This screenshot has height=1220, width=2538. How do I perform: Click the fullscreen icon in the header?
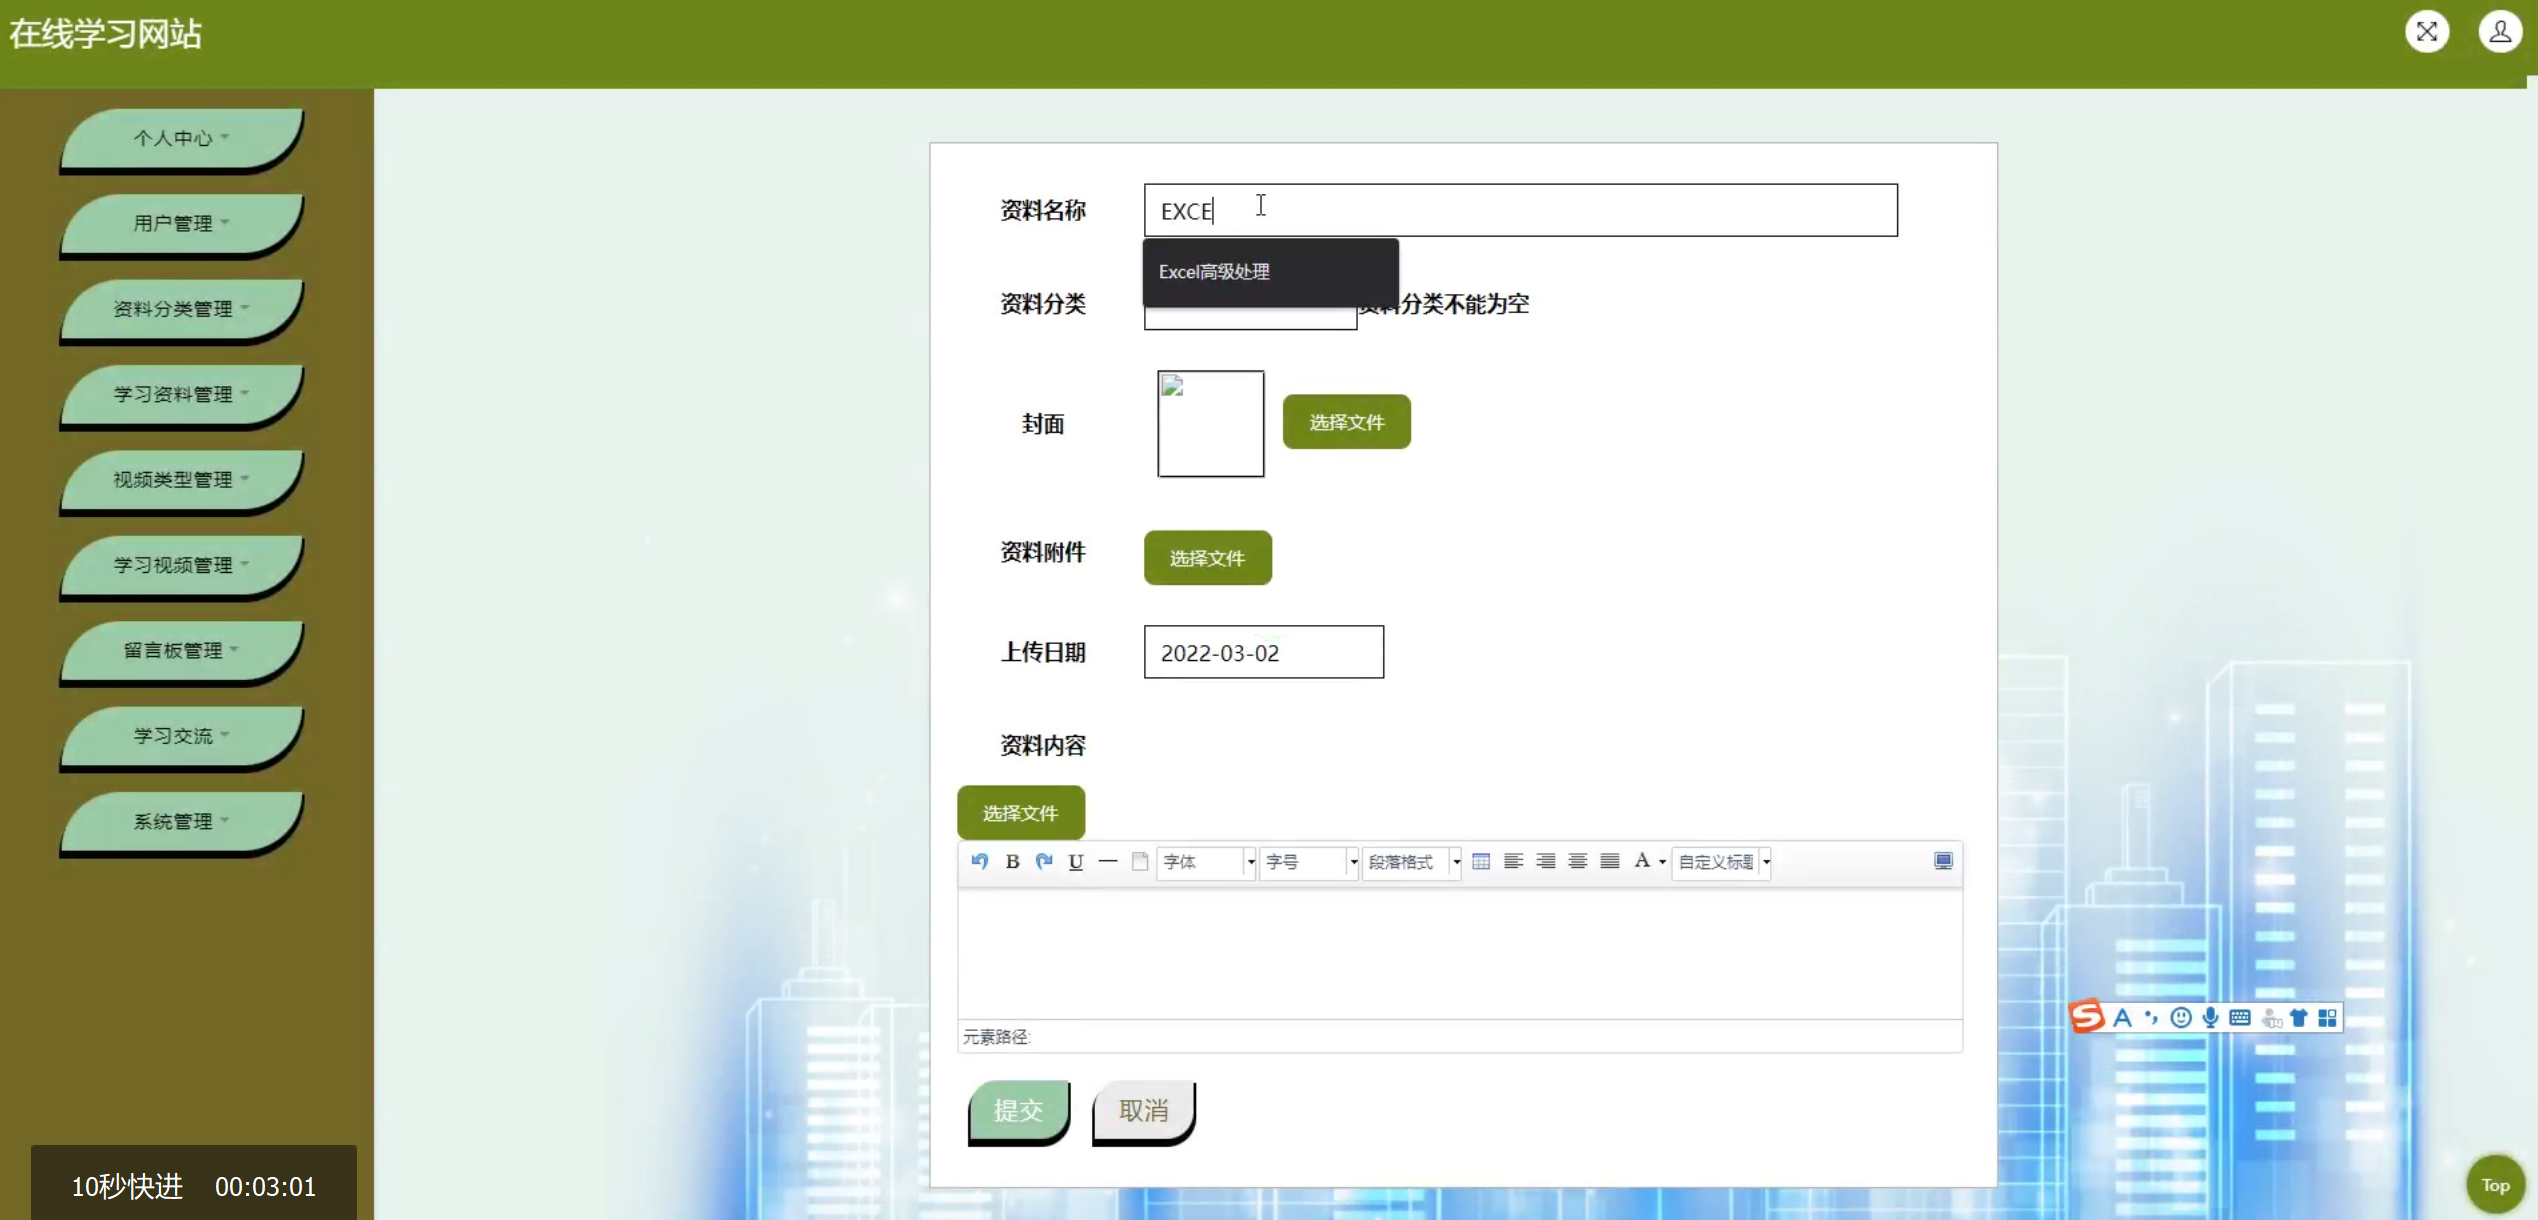(2426, 32)
